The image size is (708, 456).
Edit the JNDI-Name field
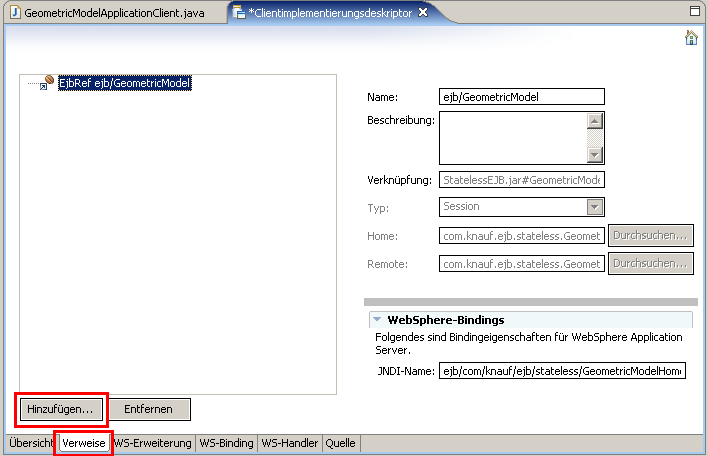[562, 371]
